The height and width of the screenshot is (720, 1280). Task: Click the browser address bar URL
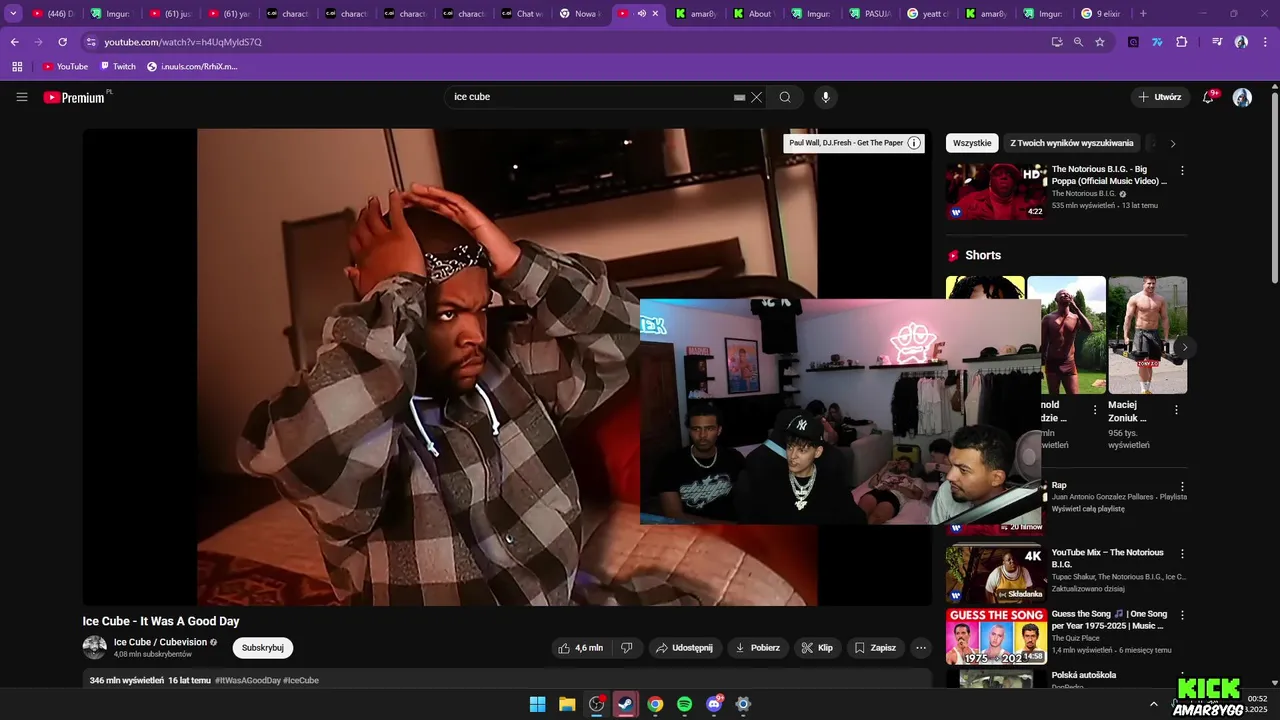[183, 42]
